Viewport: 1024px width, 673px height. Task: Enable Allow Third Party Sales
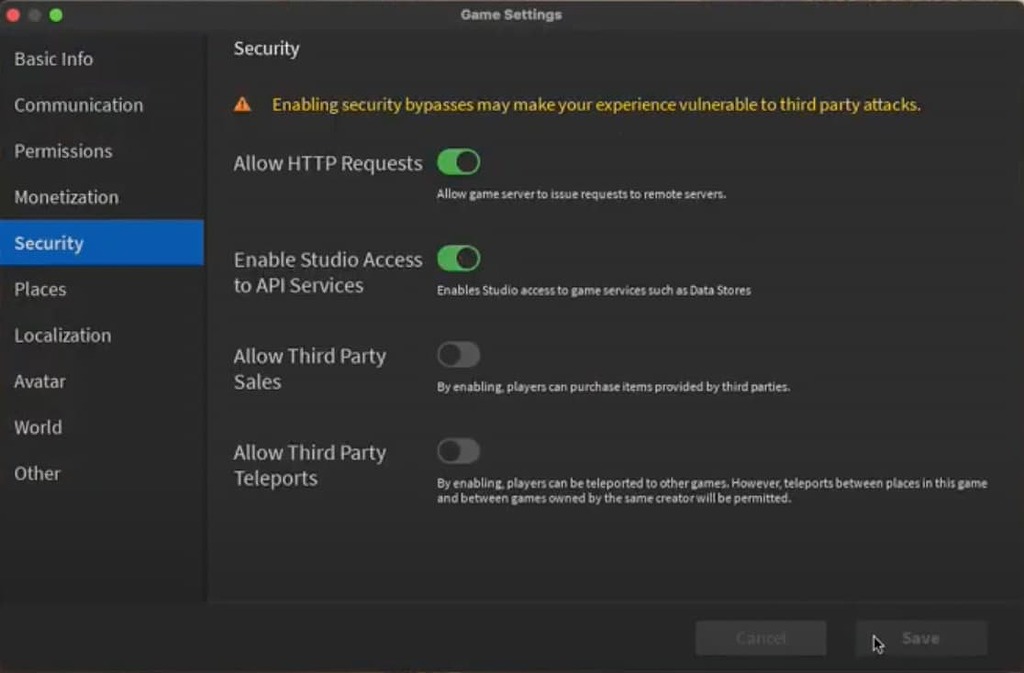coord(458,355)
